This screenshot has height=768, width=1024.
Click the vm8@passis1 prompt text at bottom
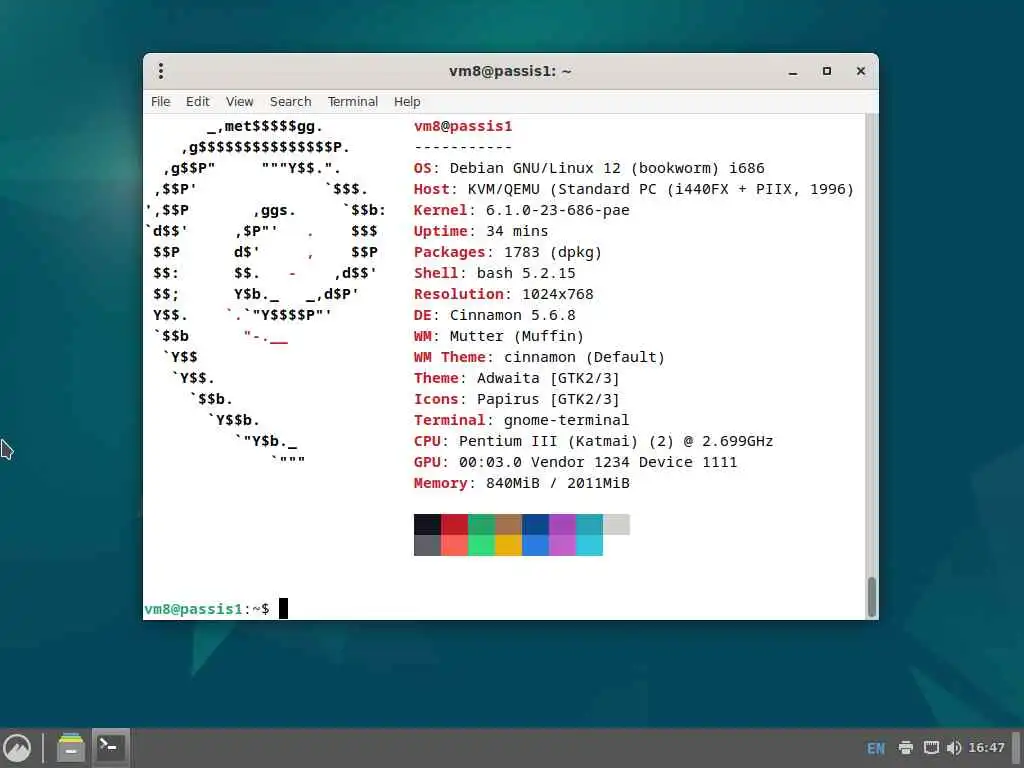point(193,609)
